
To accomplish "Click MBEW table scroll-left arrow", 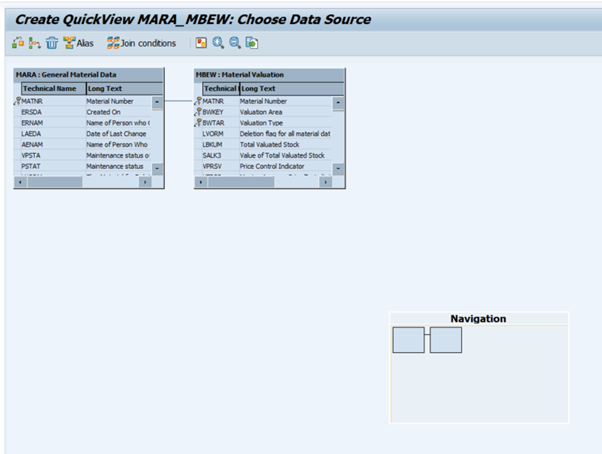I will pyautogui.click(x=201, y=182).
